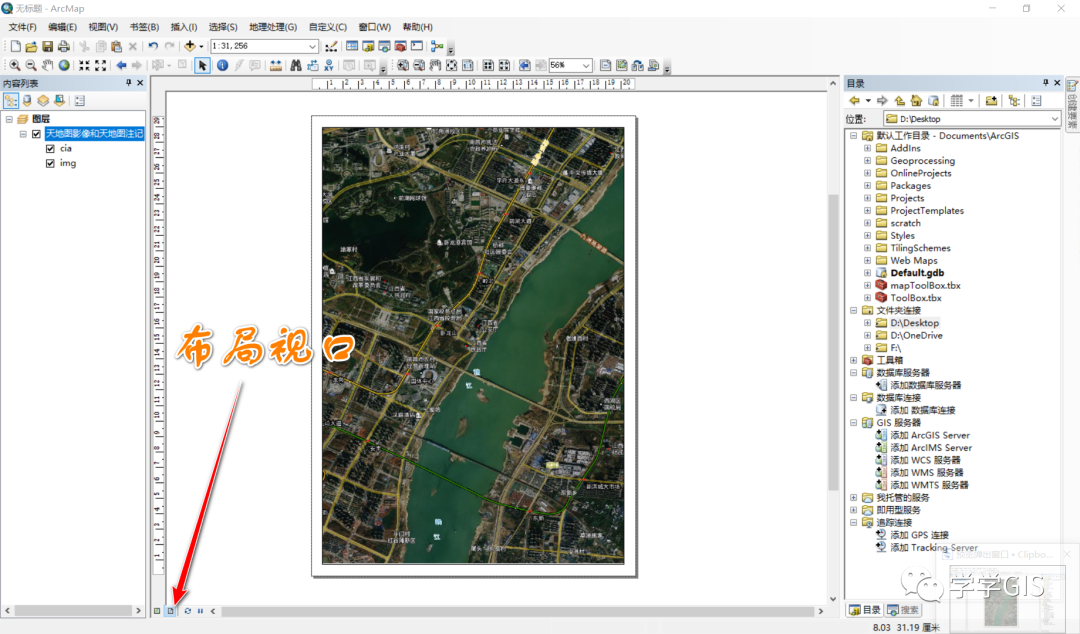
Task: Switch to the 目录 tab at bottom
Action: [864, 610]
